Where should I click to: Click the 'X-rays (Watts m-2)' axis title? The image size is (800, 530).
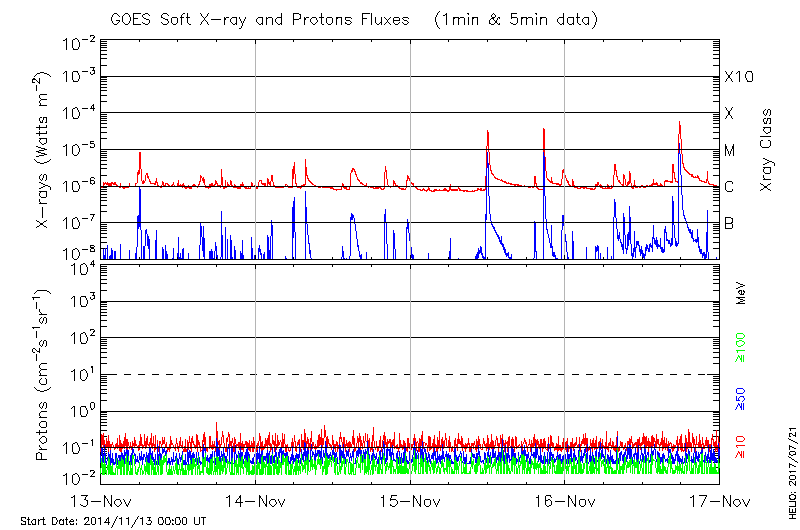tap(43, 150)
